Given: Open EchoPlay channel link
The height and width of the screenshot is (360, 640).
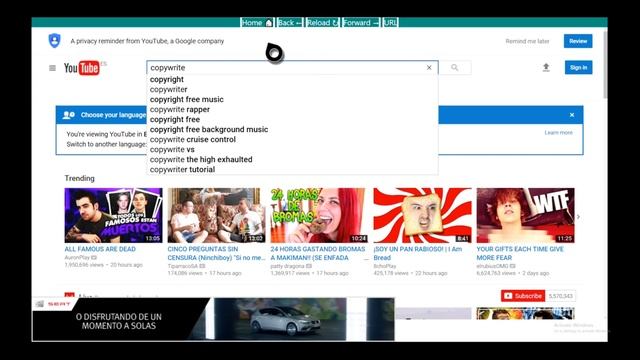Looking at the screenshot, I should (x=385, y=266).
